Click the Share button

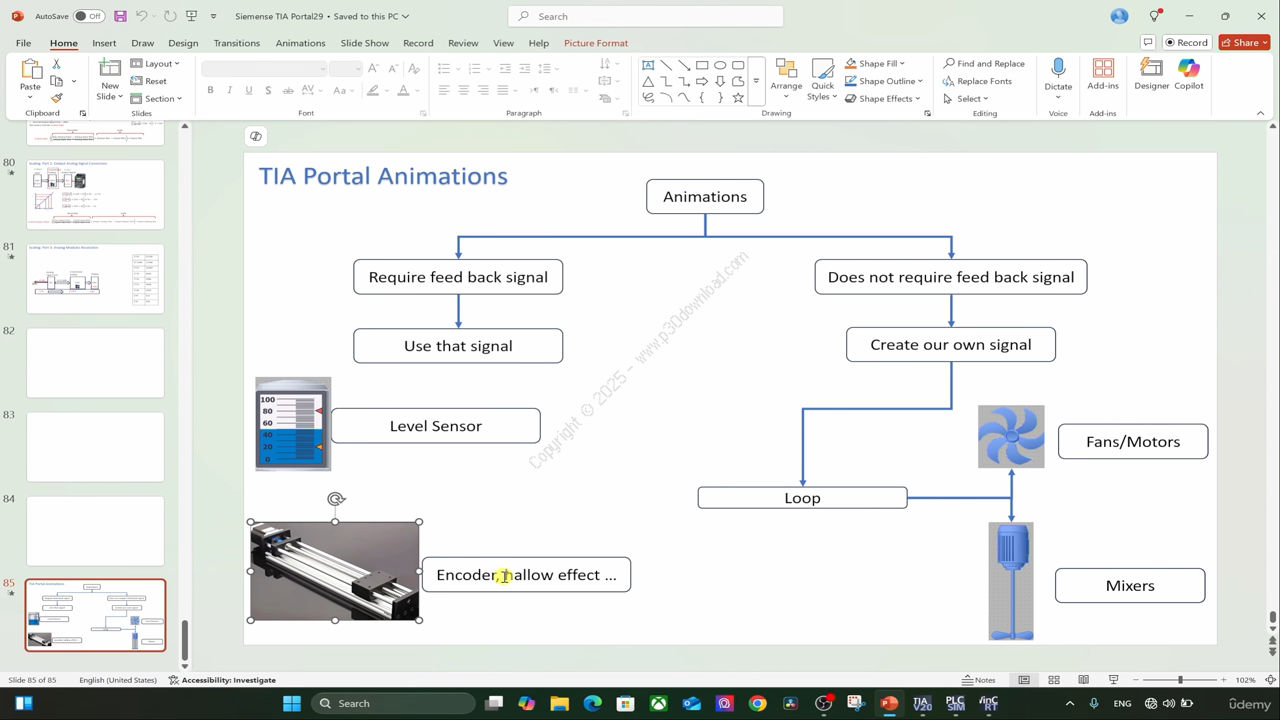(1244, 43)
